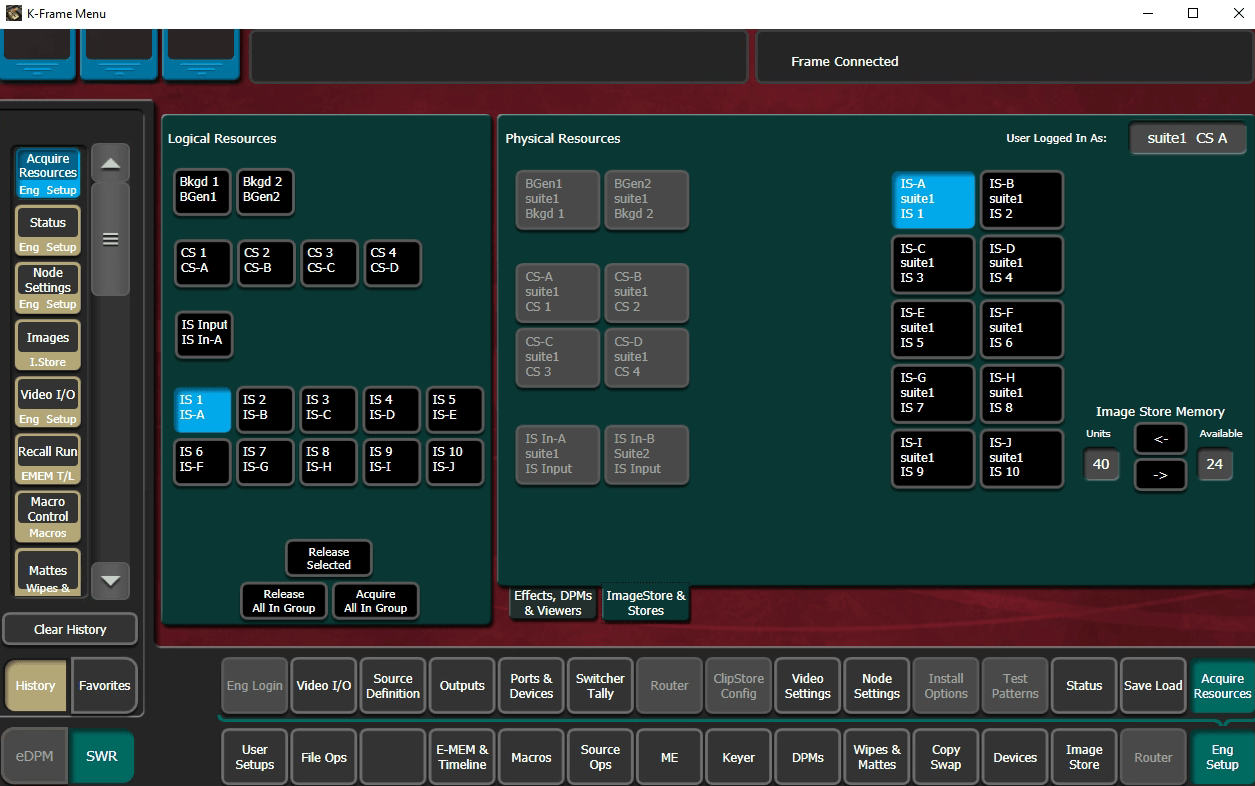The width and height of the screenshot is (1255, 786).
Task: Open the suite1 CS A login button
Action: [1187, 138]
